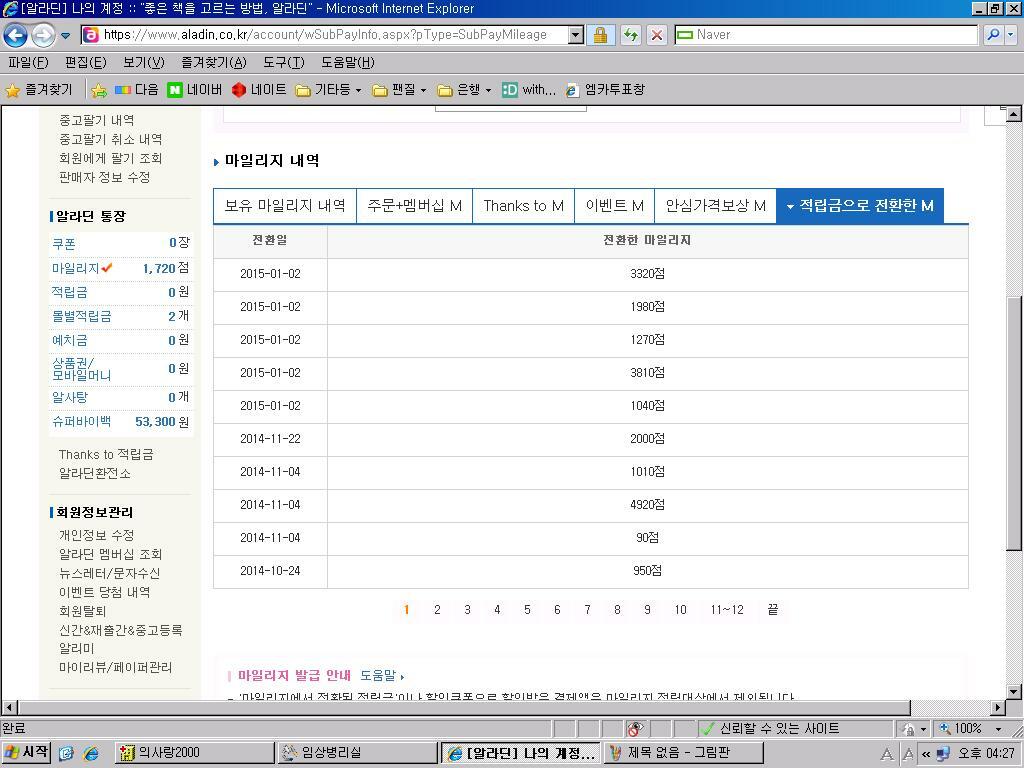1024x768 pixels.
Task: Open the 마일리지 link in sidebar
Action: pos(76,268)
